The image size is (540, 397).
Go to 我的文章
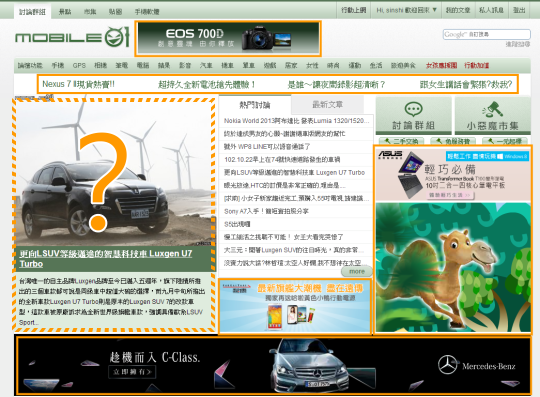click(x=458, y=10)
